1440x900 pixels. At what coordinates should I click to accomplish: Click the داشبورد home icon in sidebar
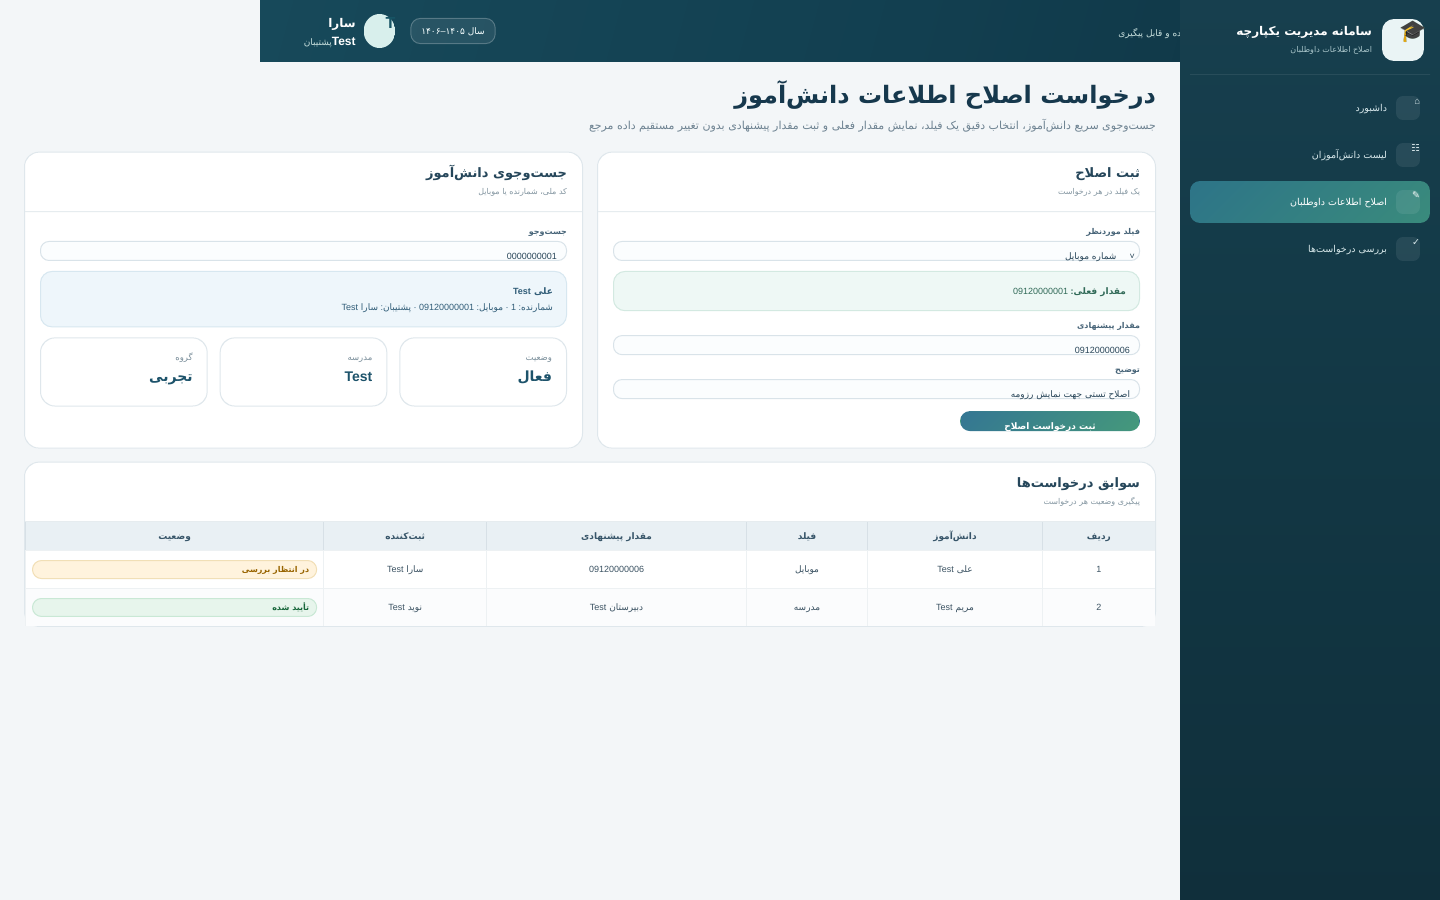point(1408,108)
